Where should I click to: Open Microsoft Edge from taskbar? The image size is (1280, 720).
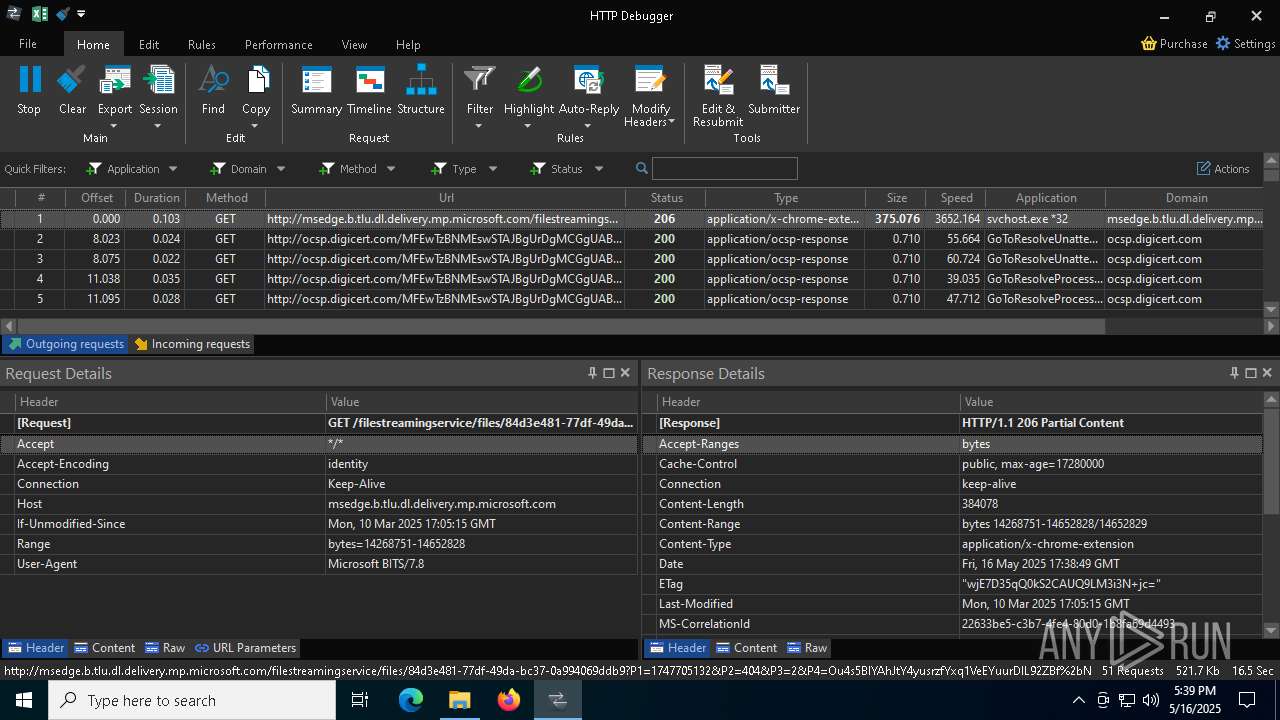point(411,700)
